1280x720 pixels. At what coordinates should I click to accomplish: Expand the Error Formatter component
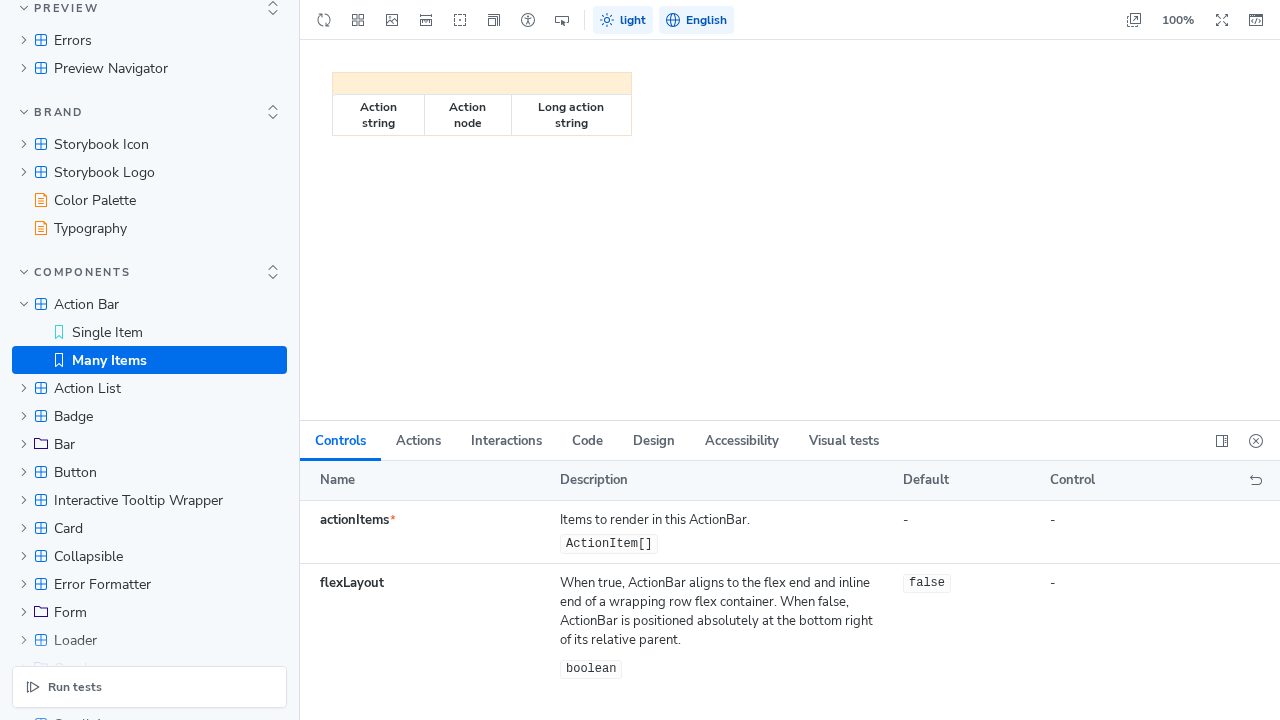click(149, 584)
